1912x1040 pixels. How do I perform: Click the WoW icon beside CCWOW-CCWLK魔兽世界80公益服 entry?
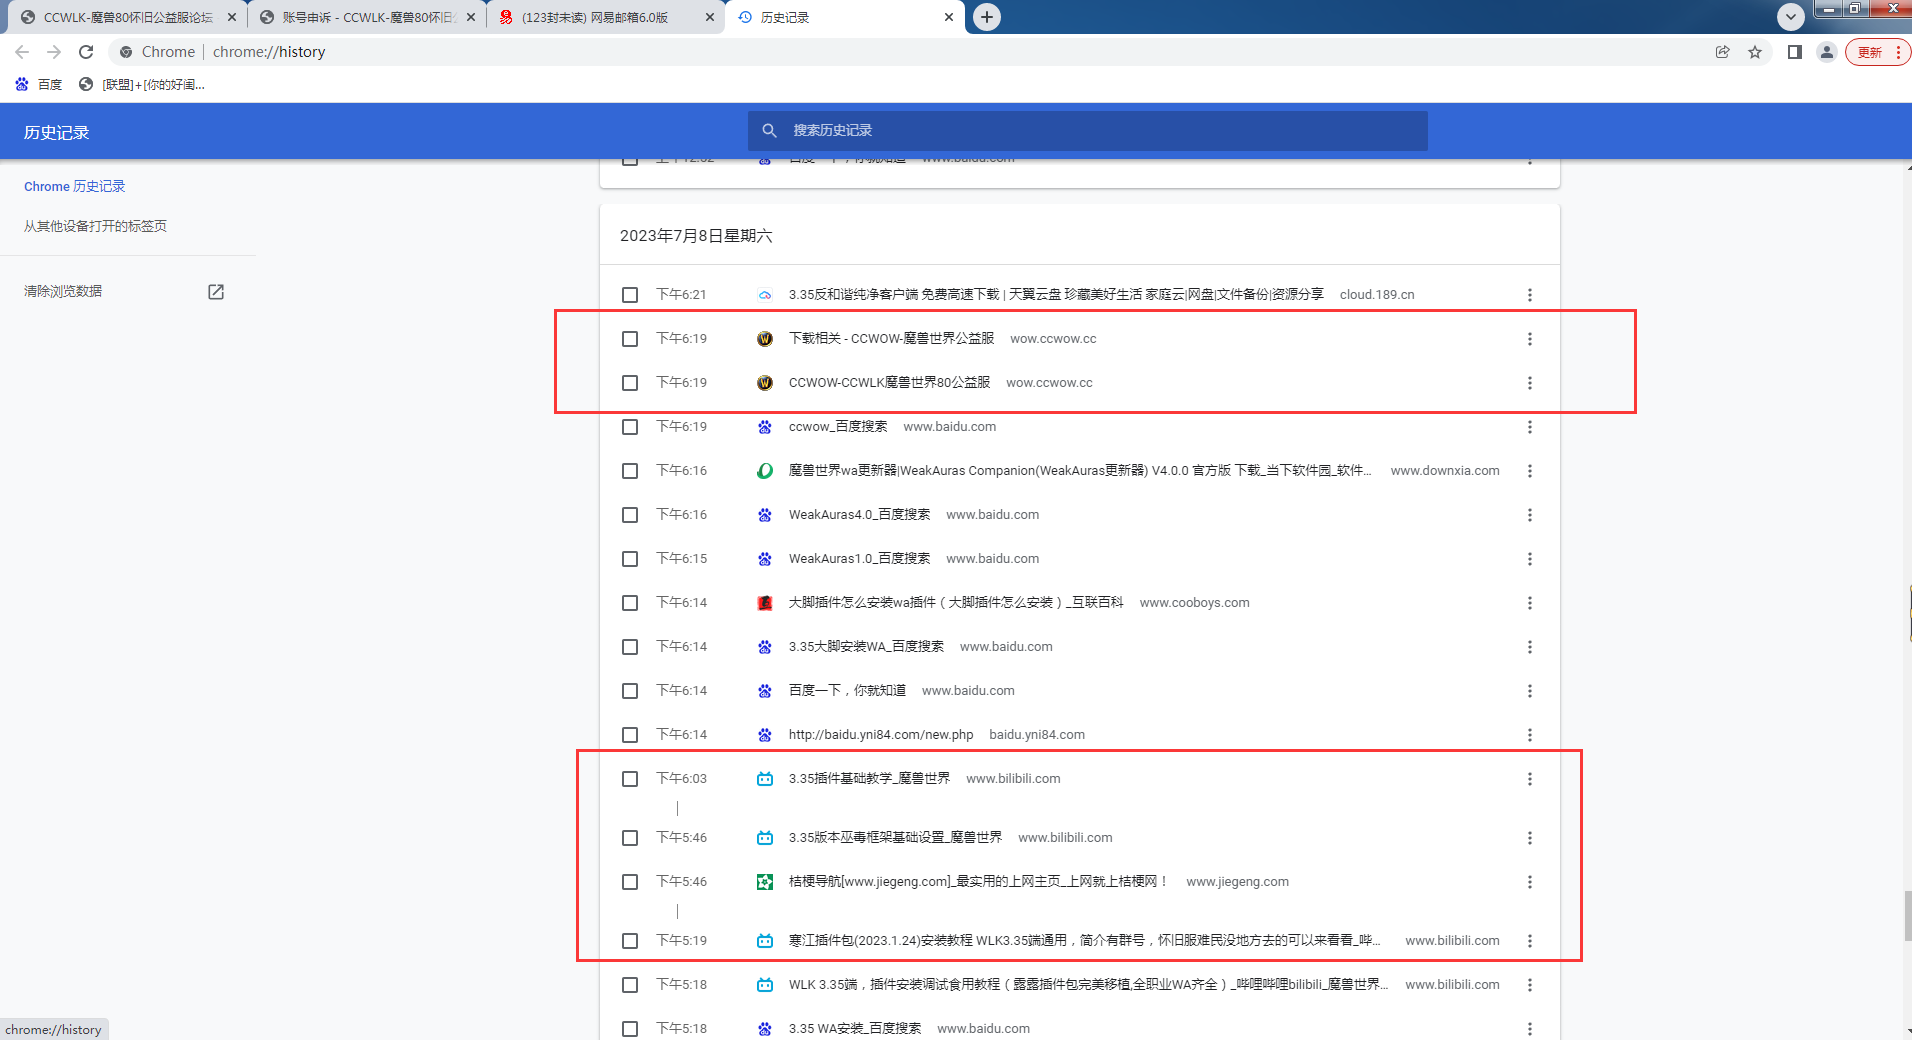coord(764,382)
